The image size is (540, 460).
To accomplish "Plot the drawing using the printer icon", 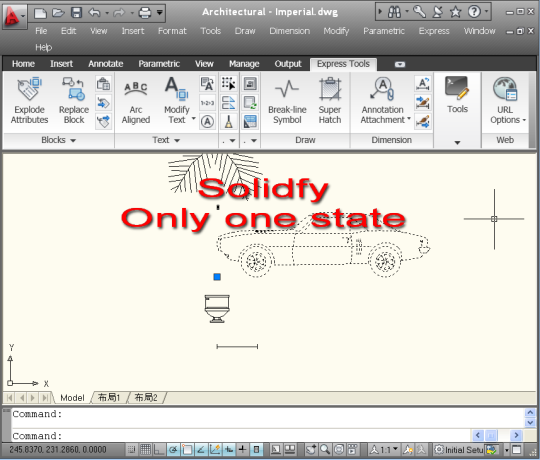I will coord(145,13).
